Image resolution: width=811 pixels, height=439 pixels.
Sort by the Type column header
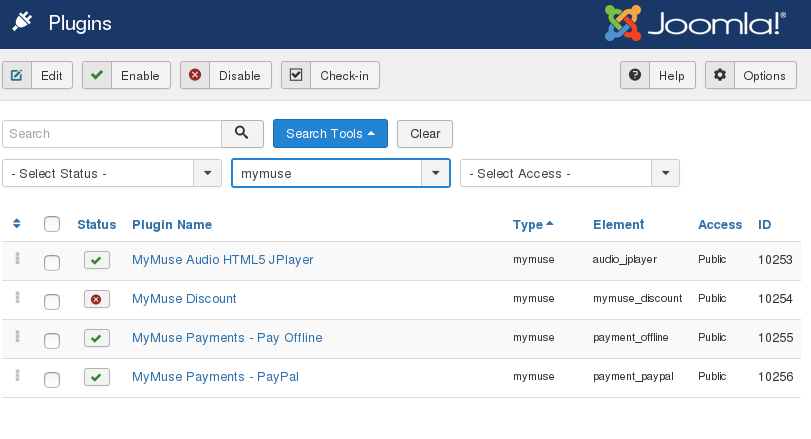coord(533,224)
